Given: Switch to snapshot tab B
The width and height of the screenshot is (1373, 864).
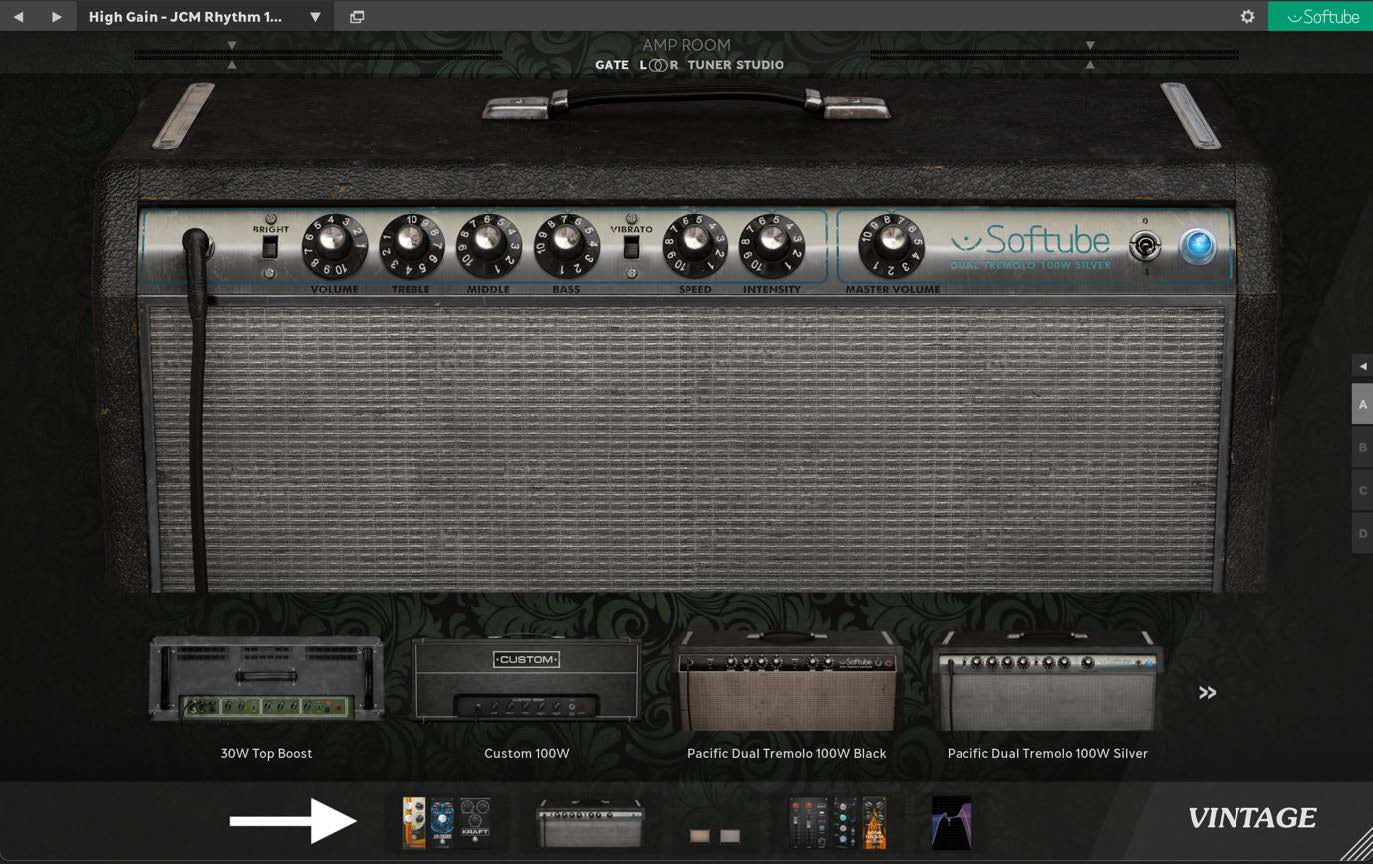Looking at the screenshot, I should (x=1362, y=447).
